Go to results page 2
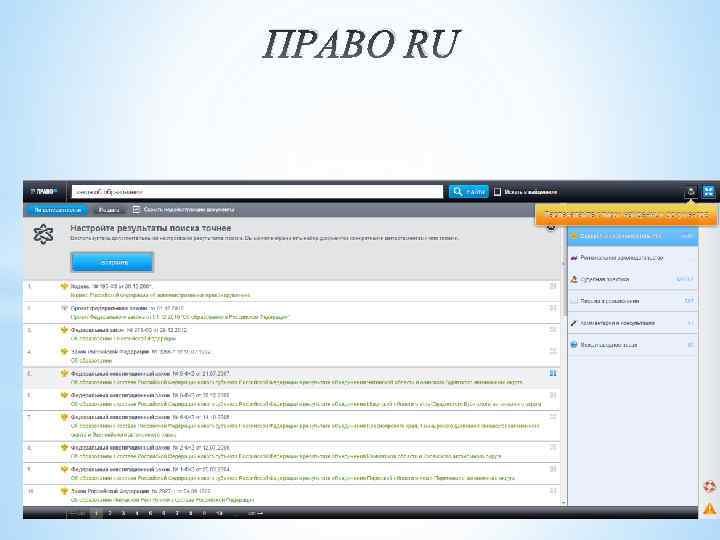 [109, 513]
